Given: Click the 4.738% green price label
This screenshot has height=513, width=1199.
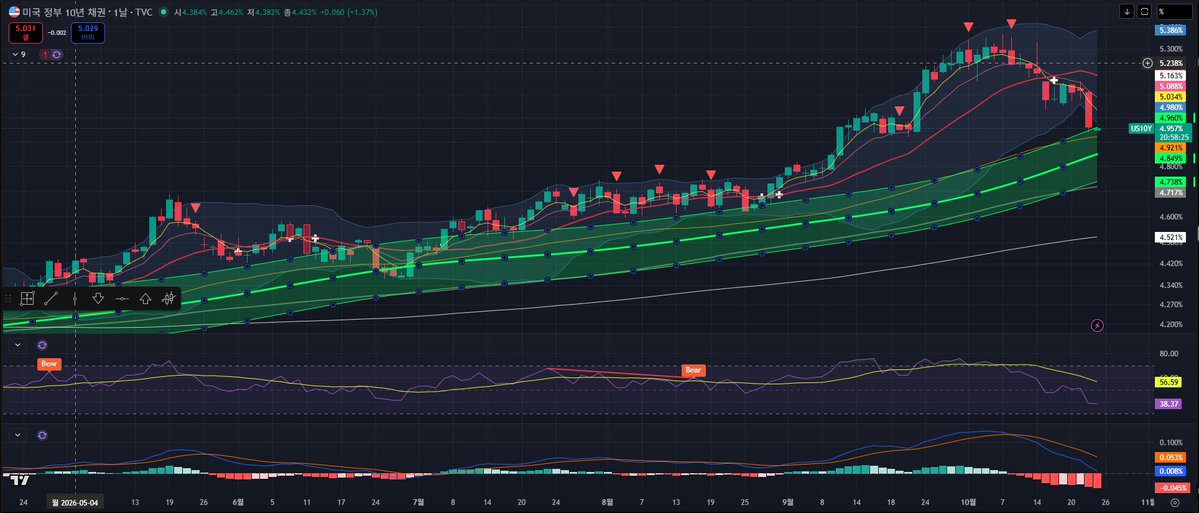Looking at the screenshot, I should 1171,182.
